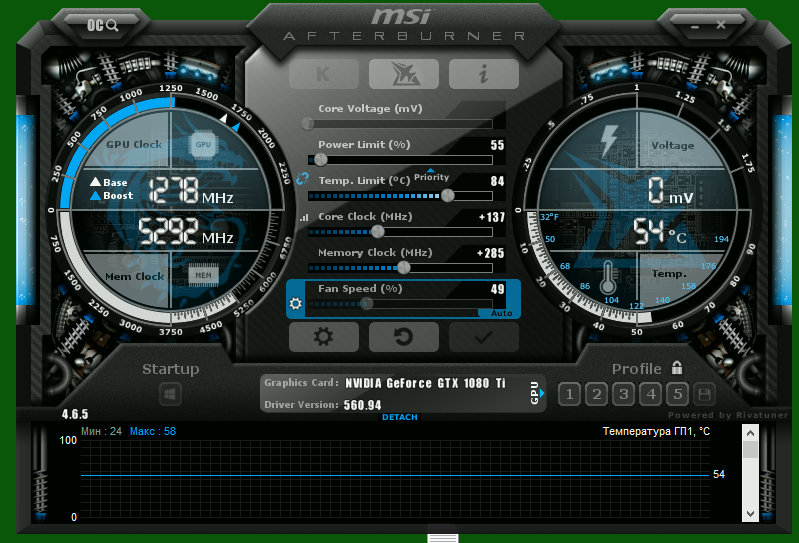Viewport: 799px width, 543px height.
Task: Click the GPU chip icon in clock gauge
Action: click(203, 145)
